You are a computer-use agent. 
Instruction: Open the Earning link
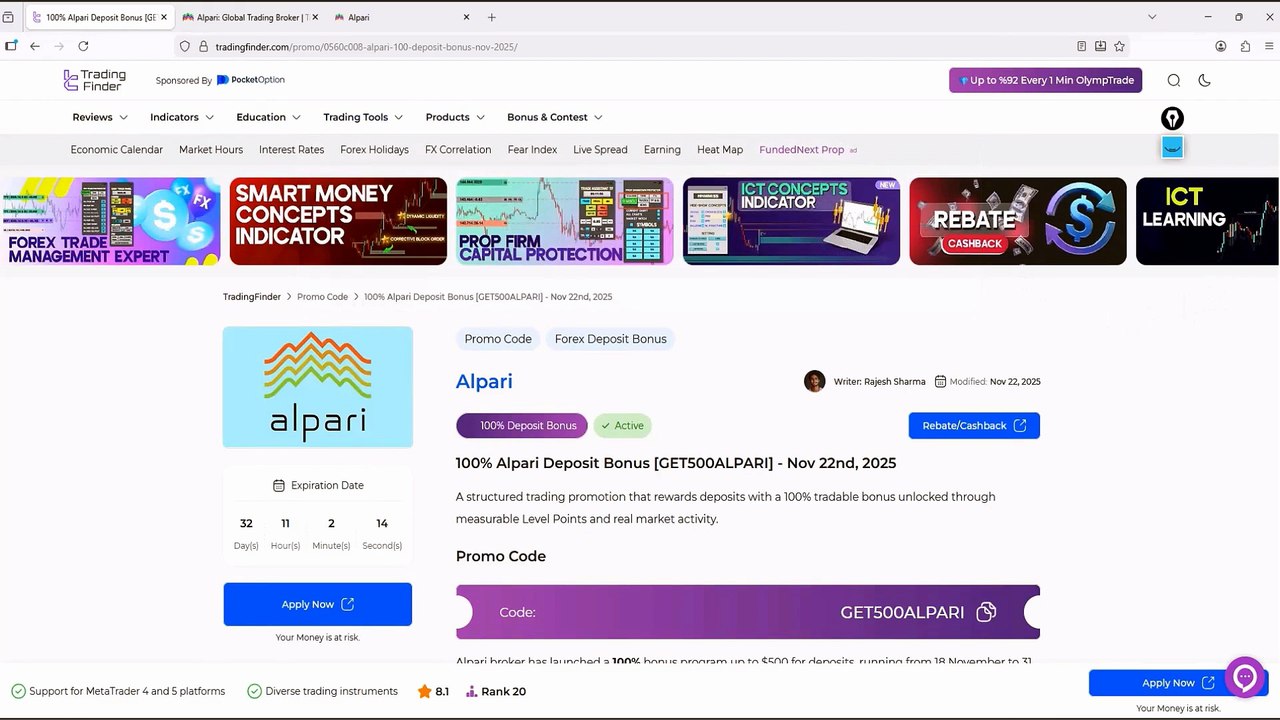coord(662,150)
